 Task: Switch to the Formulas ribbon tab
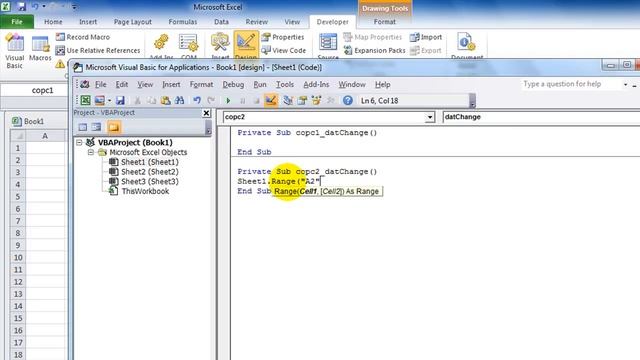(182, 22)
